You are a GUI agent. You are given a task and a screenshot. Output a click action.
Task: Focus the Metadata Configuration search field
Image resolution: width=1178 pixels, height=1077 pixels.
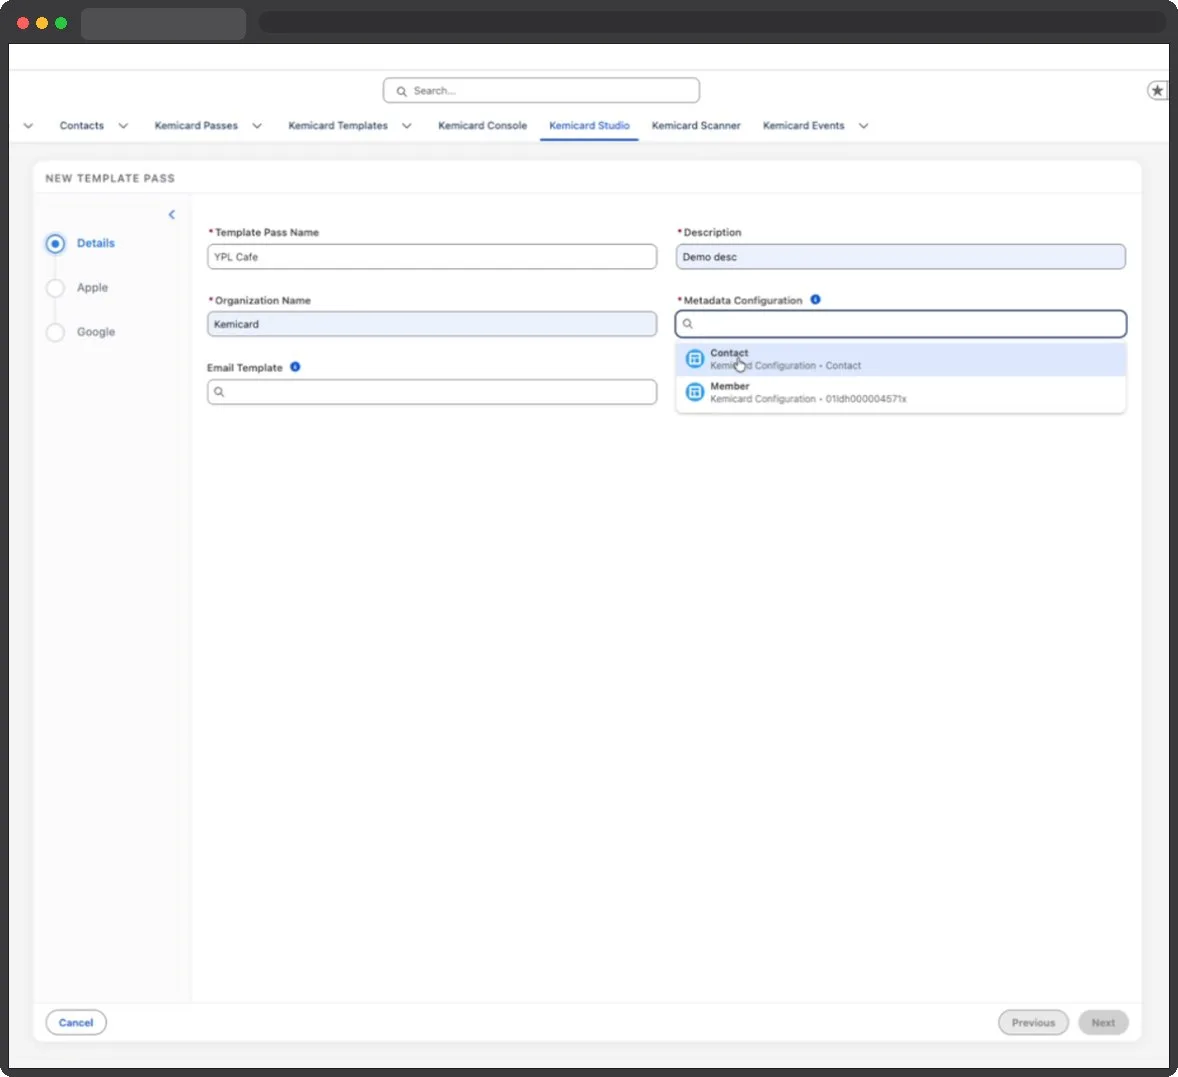[901, 324]
